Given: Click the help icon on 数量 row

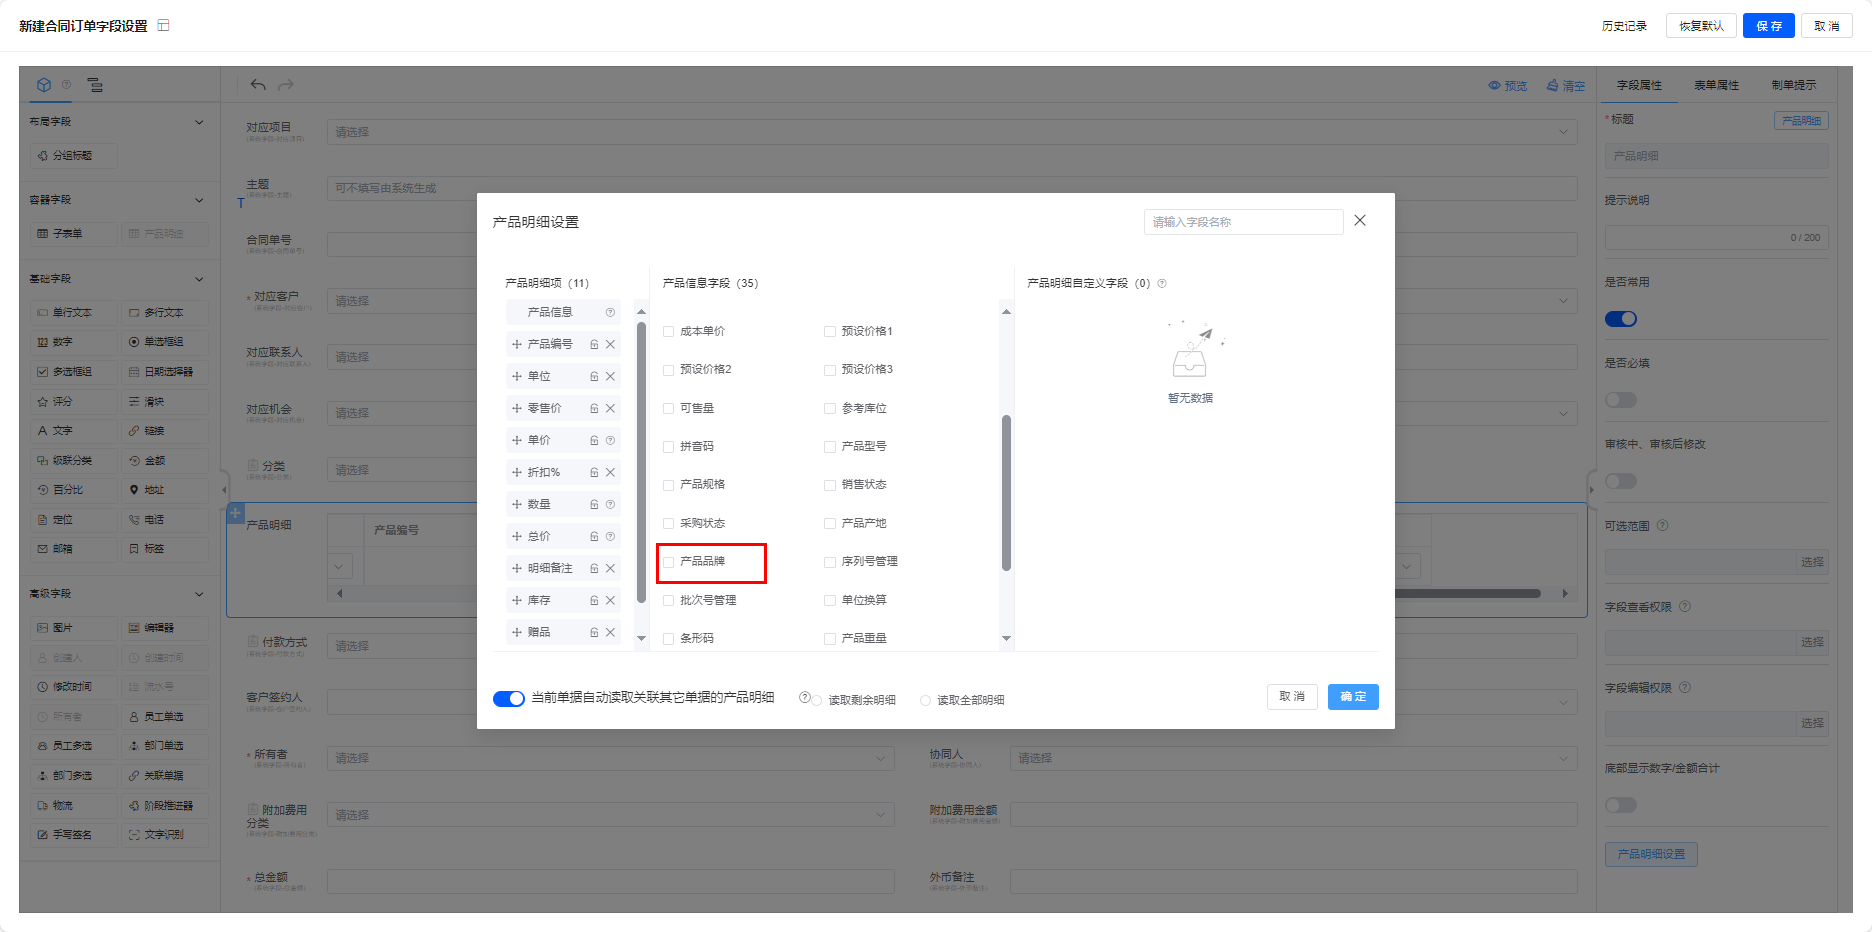Looking at the screenshot, I should (x=610, y=504).
